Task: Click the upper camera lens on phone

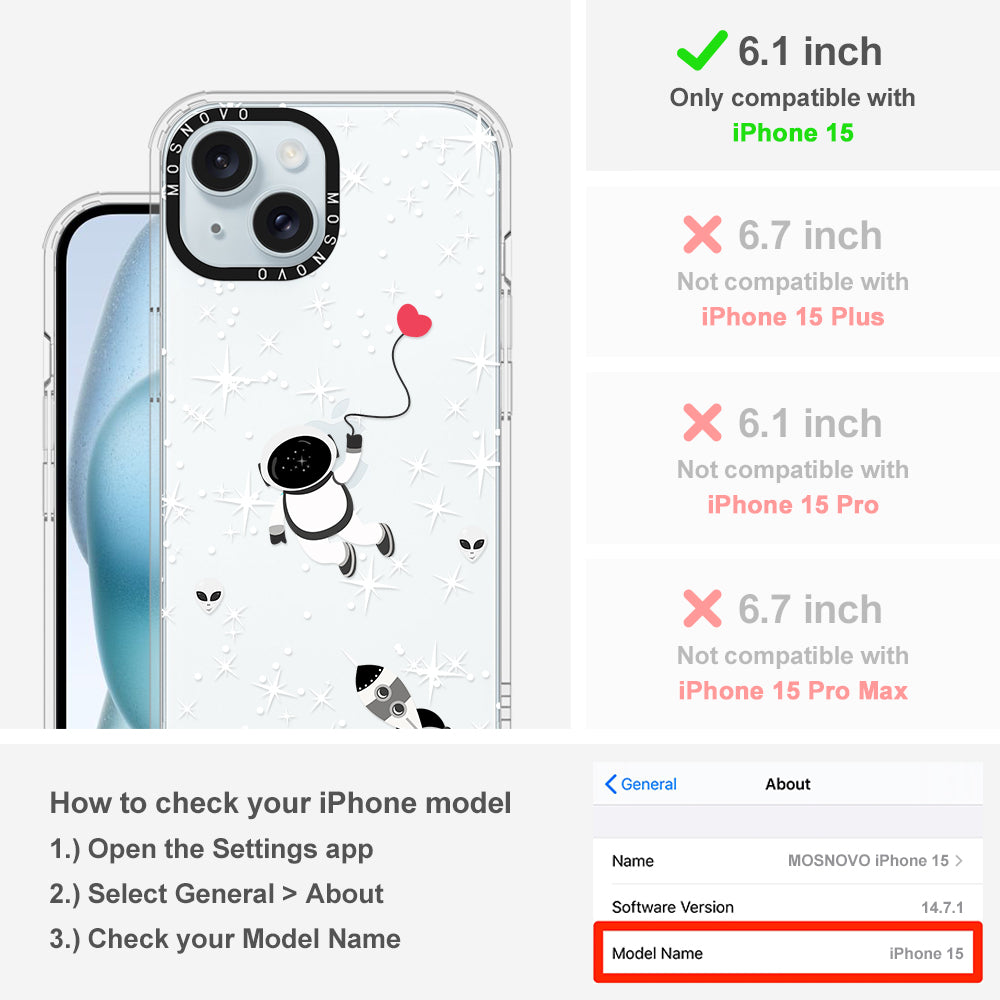Action: tap(223, 162)
